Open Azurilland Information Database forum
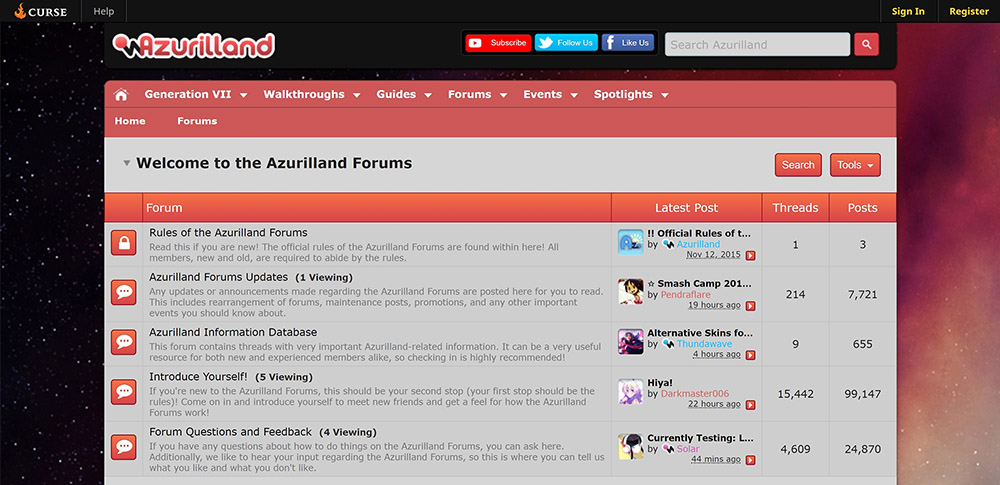Image resolution: width=1000 pixels, height=485 pixels. click(233, 332)
